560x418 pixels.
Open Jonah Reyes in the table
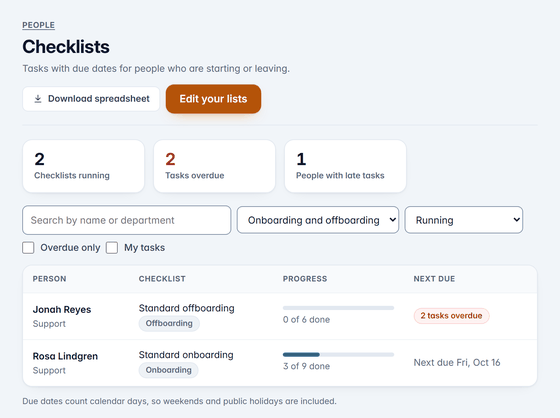point(62,309)
